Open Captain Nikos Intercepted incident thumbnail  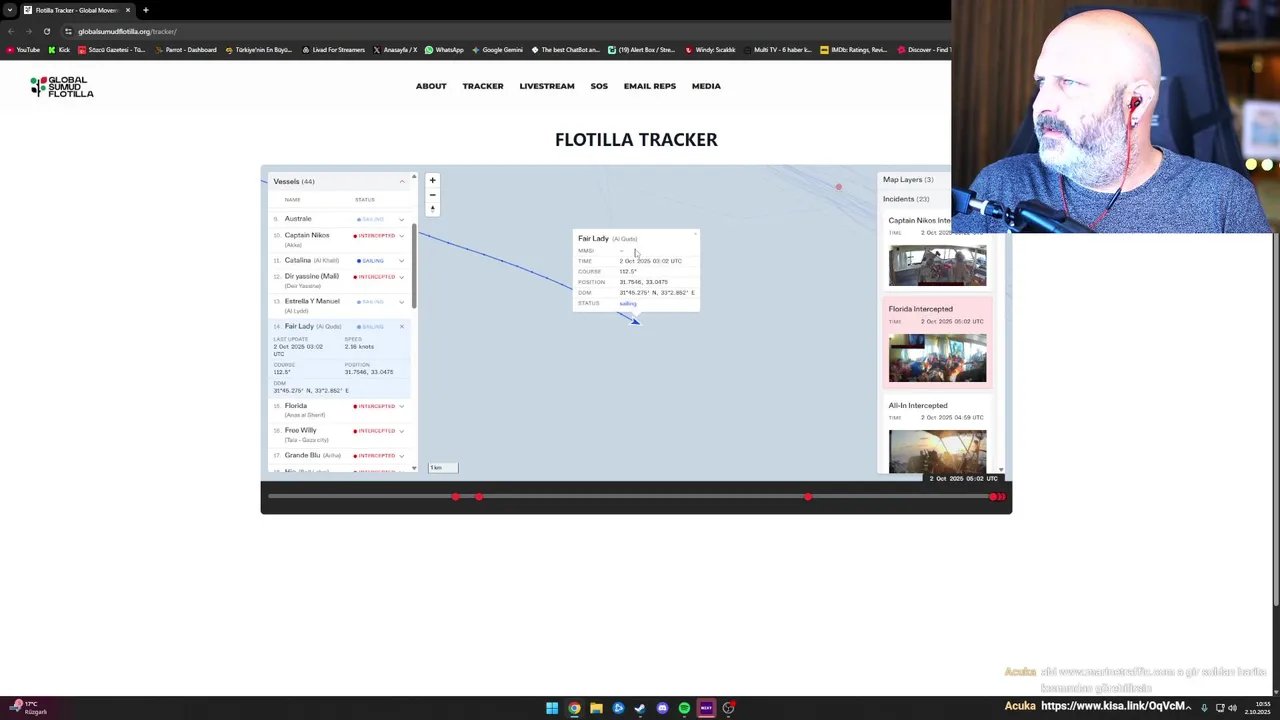coord(937,265)
